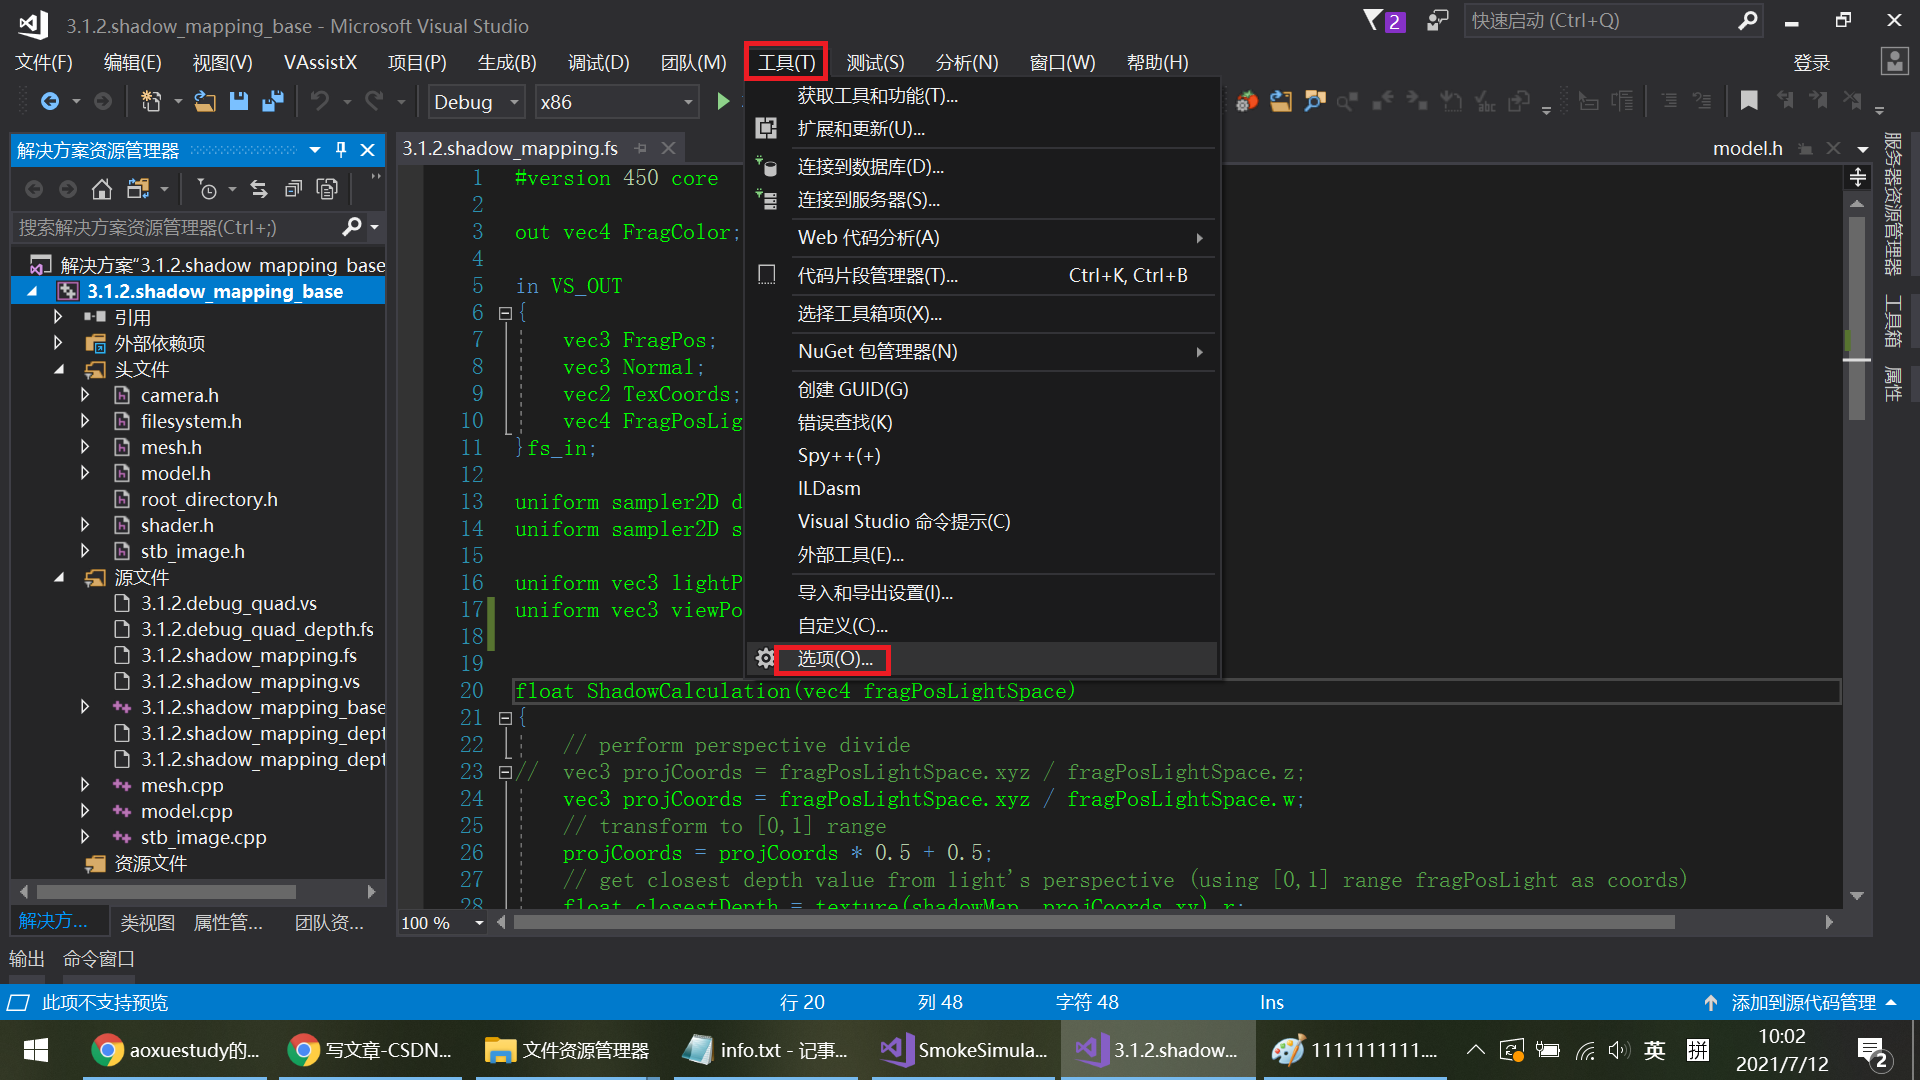Click Collapse All icon in Solution Explorer

tap(293, 189)
